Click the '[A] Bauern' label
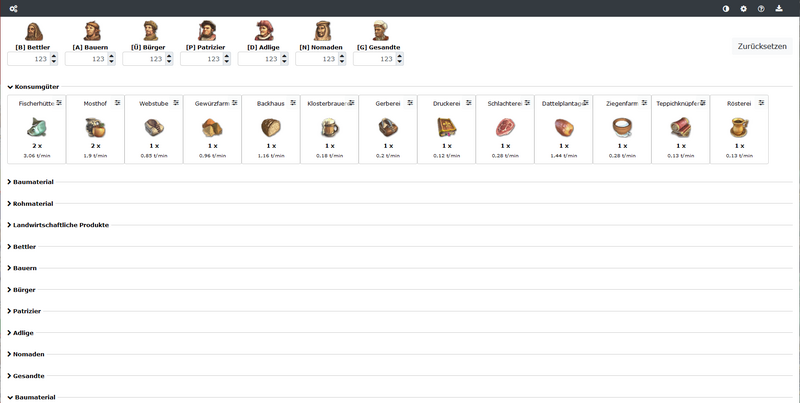 (90, 47)
